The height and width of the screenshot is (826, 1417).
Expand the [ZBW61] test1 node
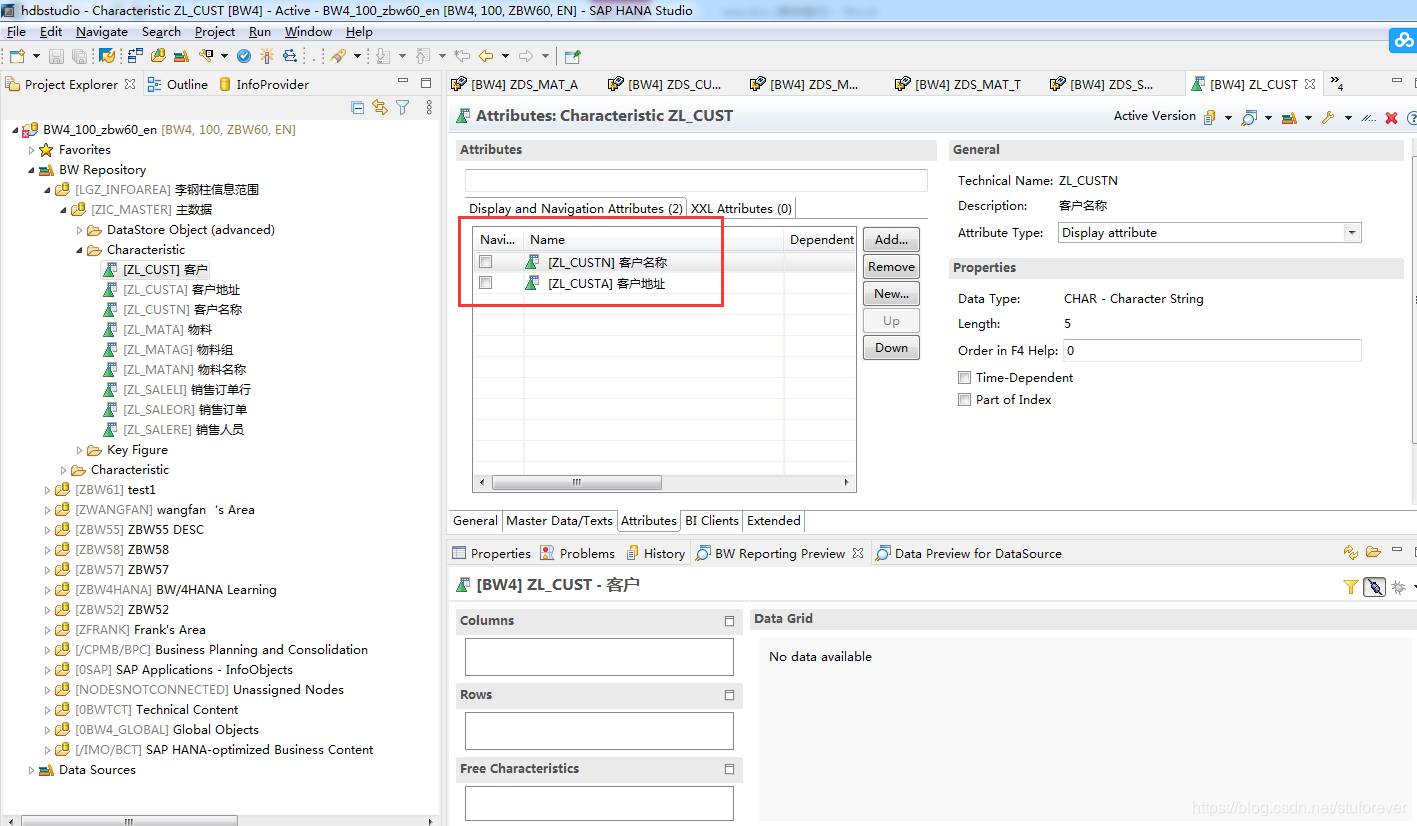(x=47, y=490)
